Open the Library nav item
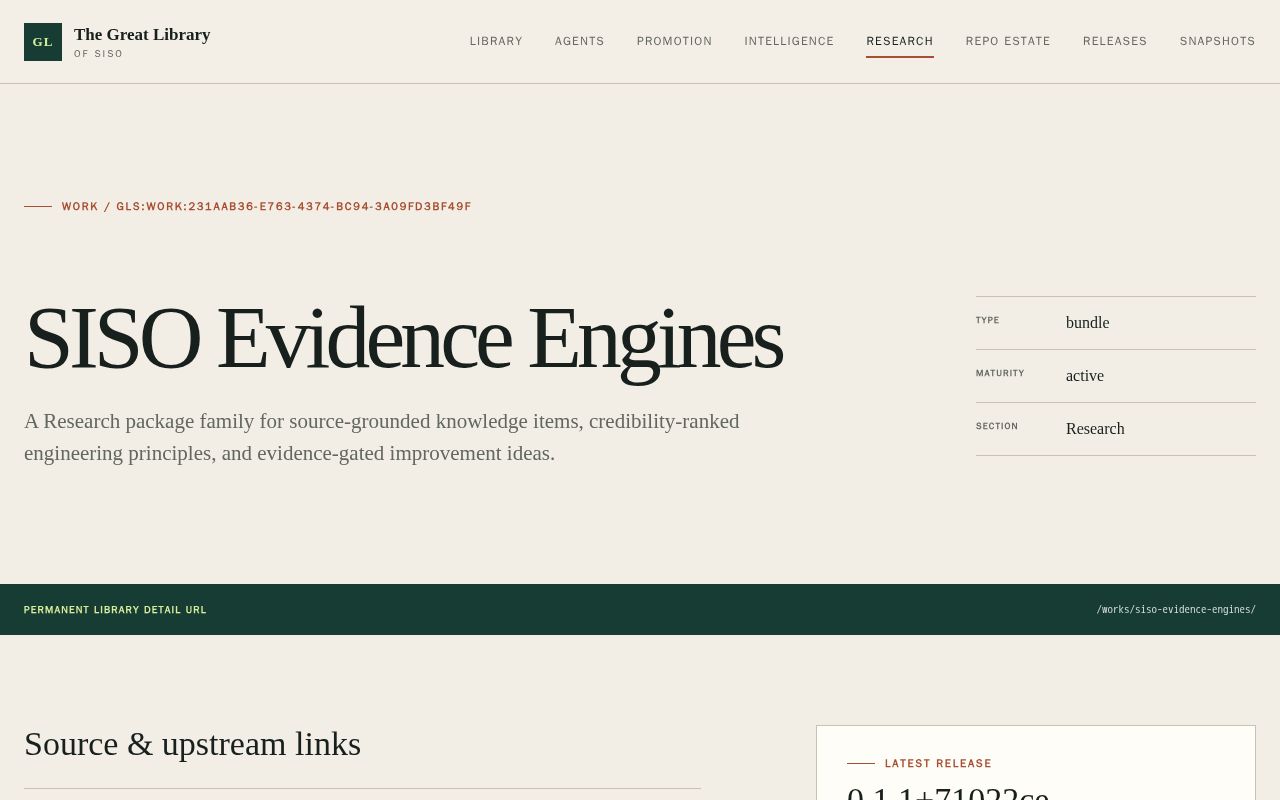1280x800 pixels. (496, 41)
